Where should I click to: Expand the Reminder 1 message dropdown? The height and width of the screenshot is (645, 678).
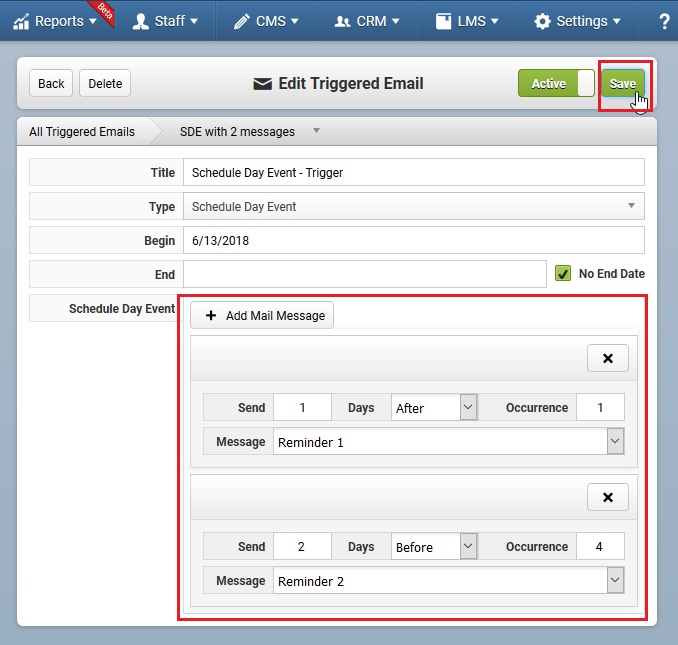pos(448,441)
